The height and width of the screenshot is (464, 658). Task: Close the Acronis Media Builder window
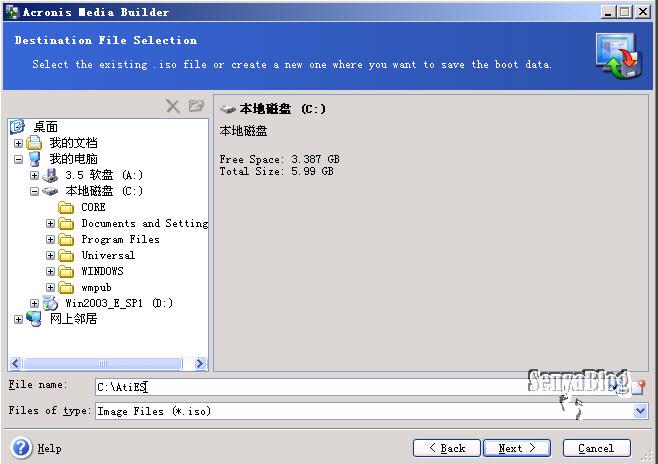[x=642, y=12]
